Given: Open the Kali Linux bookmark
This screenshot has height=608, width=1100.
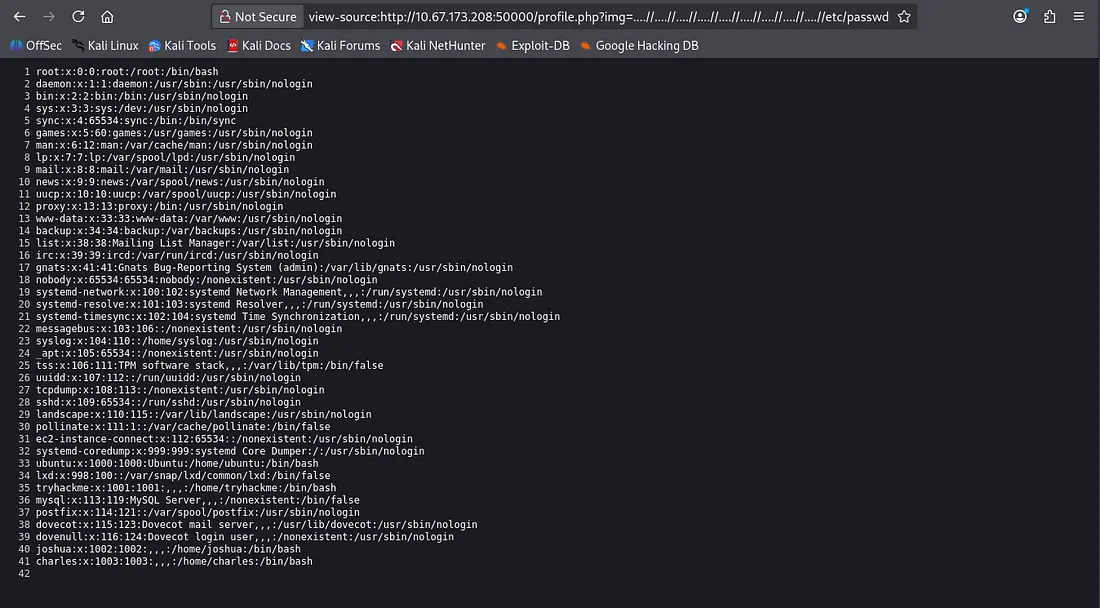Looking at the screenshot, I should click(105, 46).
